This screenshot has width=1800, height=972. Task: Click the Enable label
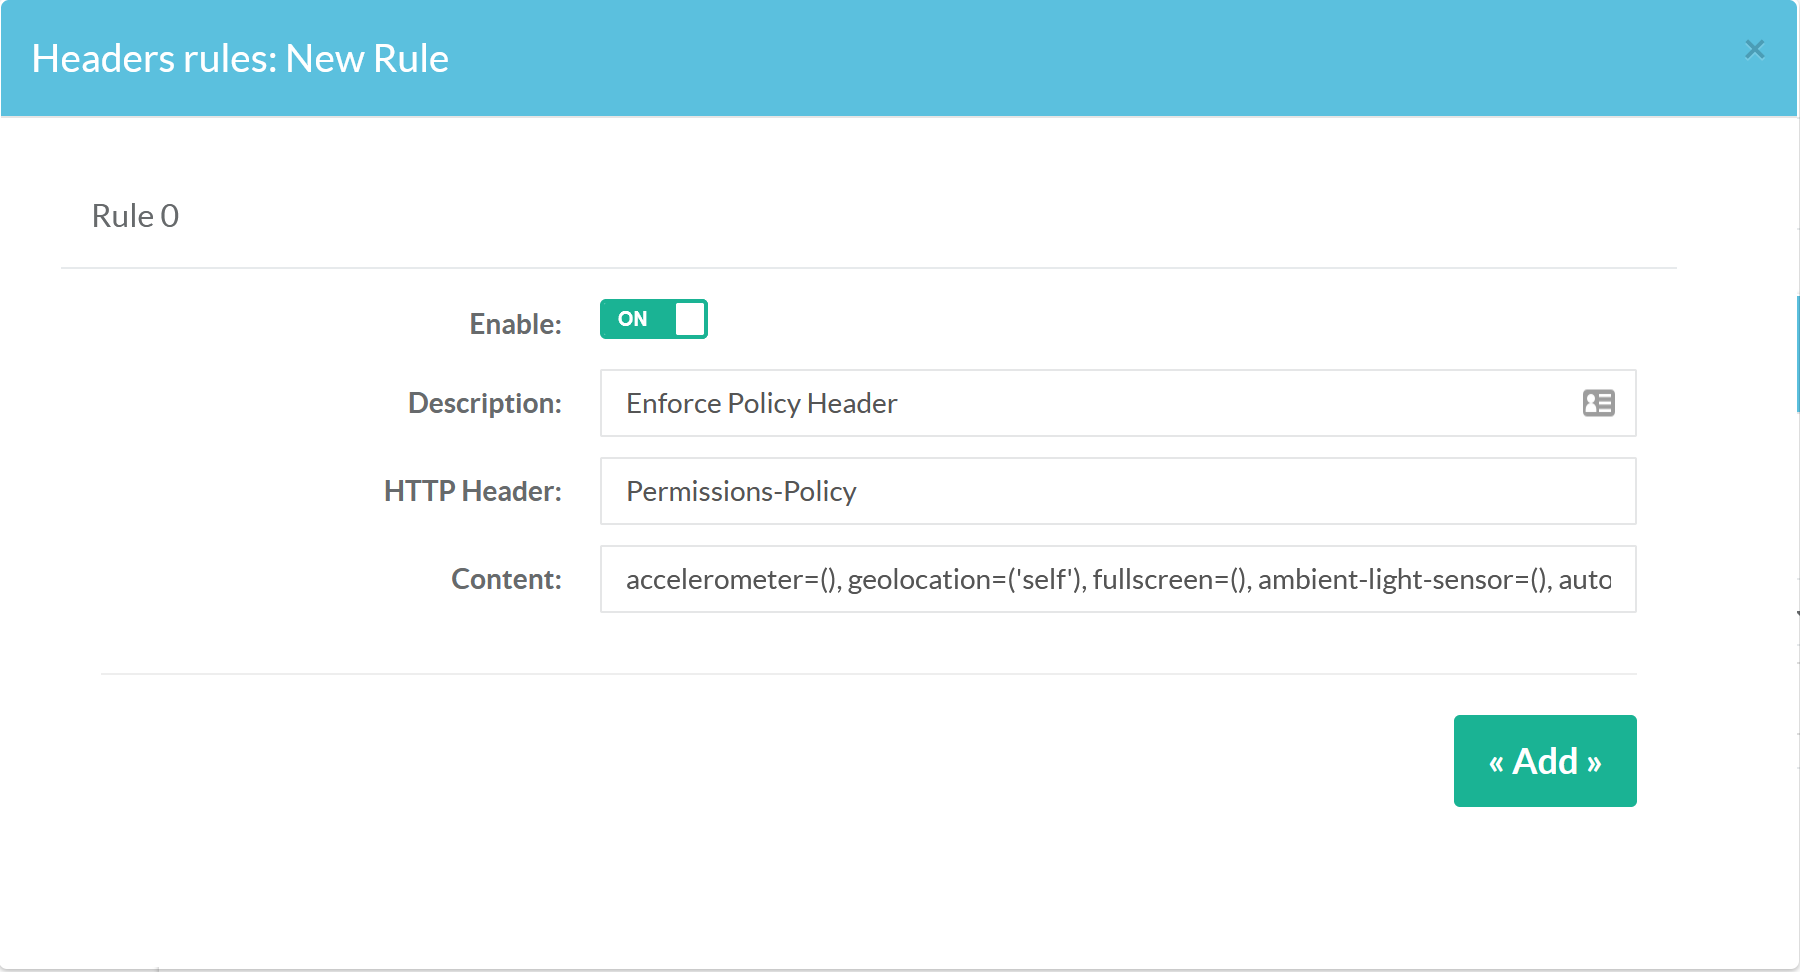click(515, 324)
